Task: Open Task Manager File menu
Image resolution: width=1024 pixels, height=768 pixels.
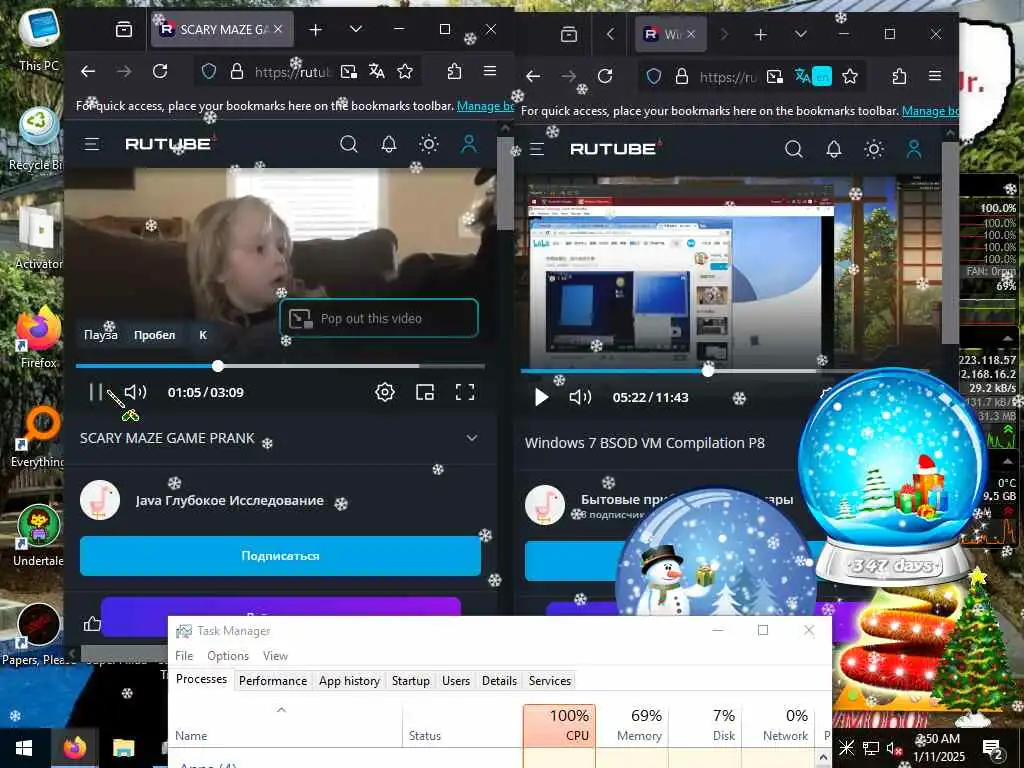Action: tap(184, 656)
